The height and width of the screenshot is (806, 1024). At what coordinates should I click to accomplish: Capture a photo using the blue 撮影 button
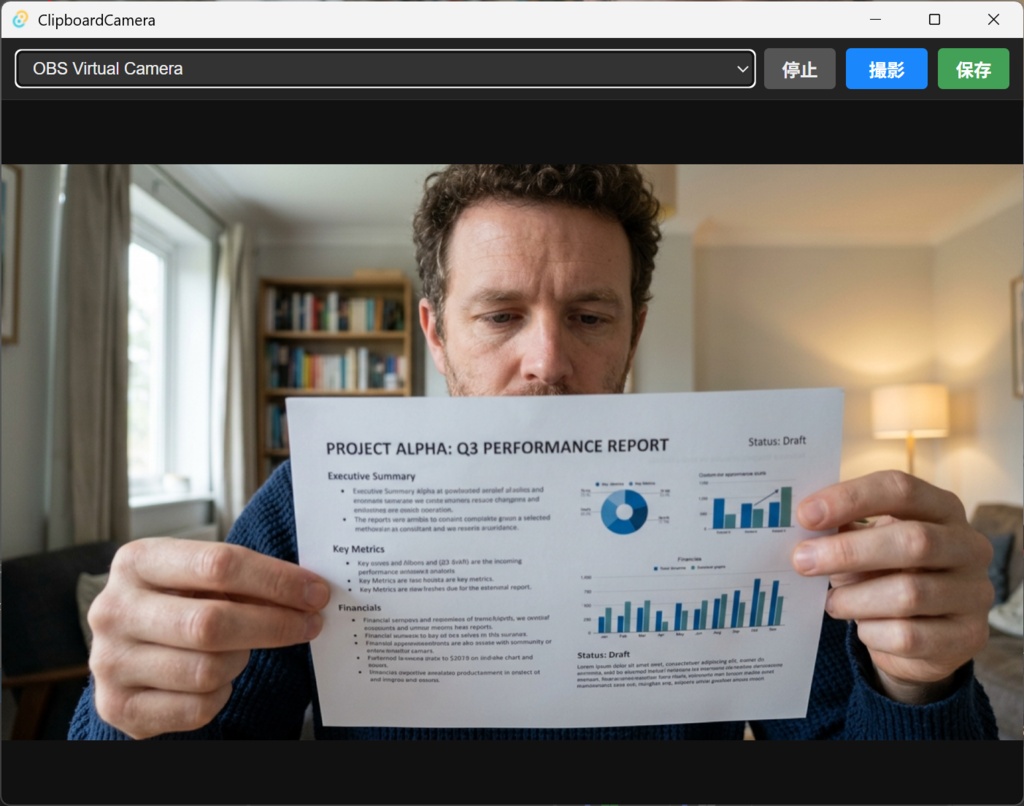[886, 69]
